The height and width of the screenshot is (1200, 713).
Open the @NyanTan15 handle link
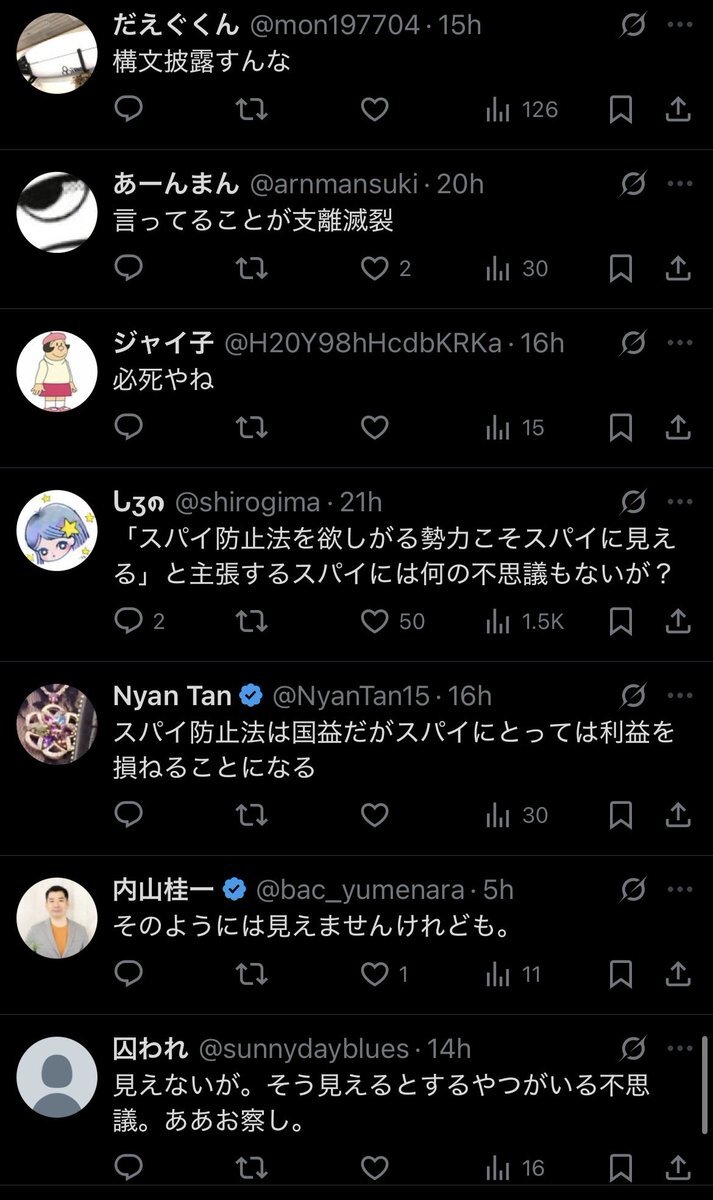click(x=350, y=695)
